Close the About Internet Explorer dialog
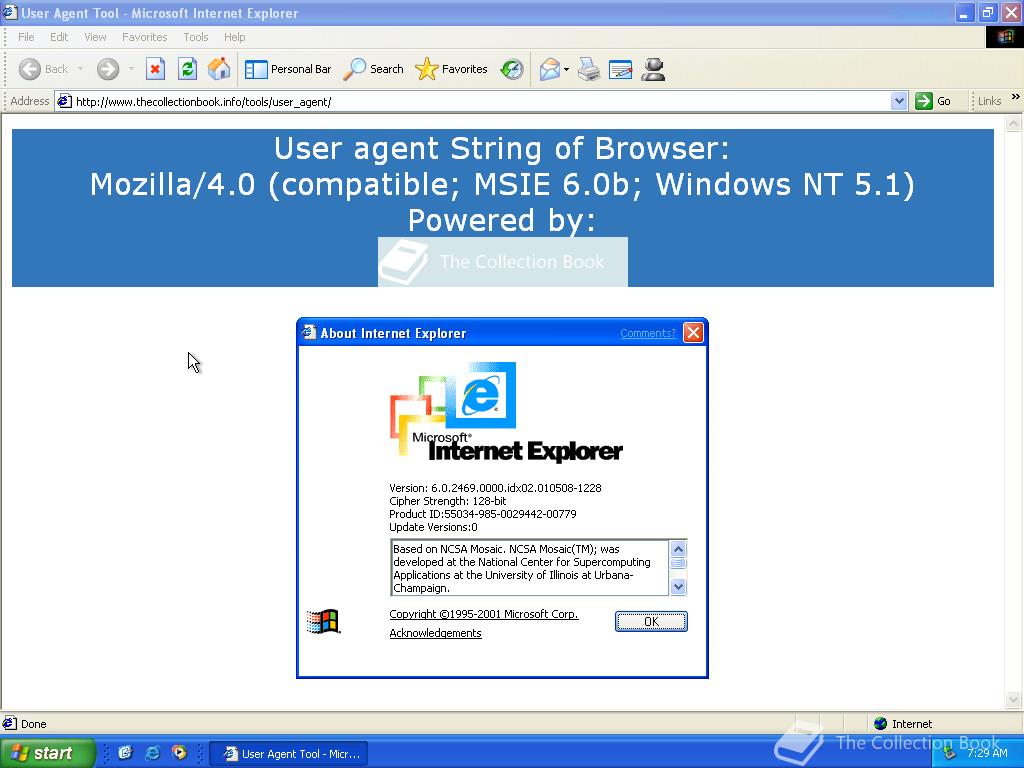This screenshot has width=1024, height=768. (693, 333)
